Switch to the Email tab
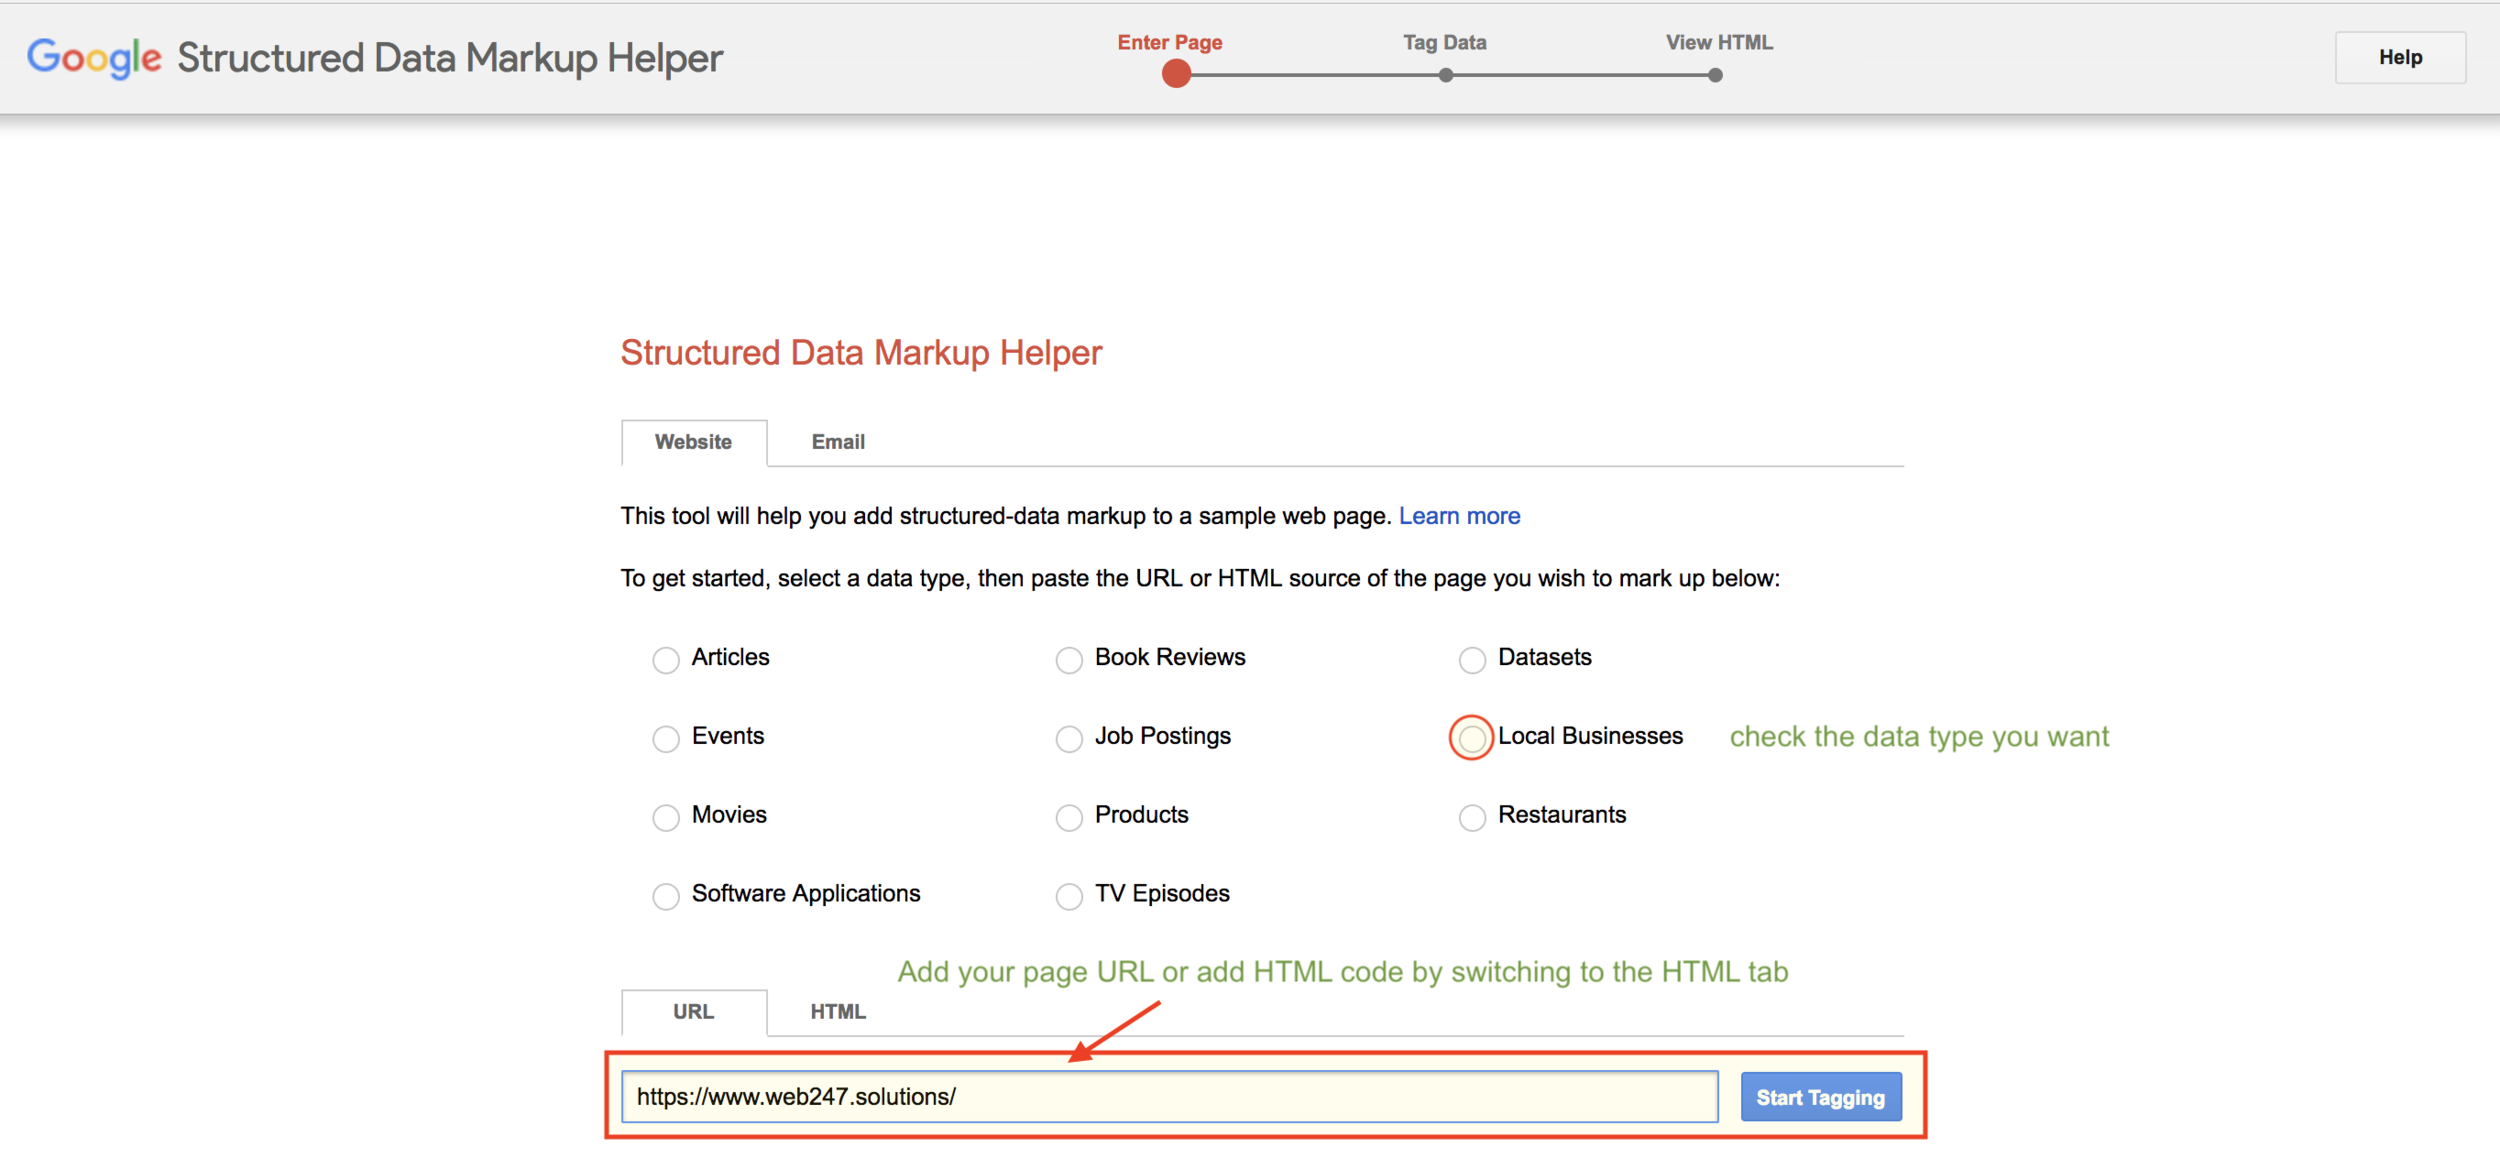Viewport: 2500px width, 1169px height. (837, 442)
